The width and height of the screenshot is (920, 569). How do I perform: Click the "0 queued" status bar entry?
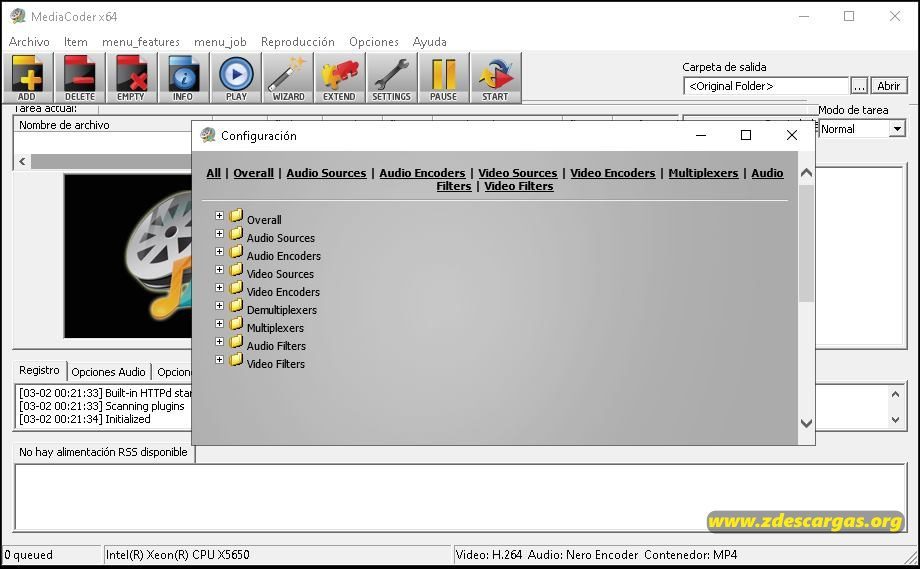tap(29, 555)
